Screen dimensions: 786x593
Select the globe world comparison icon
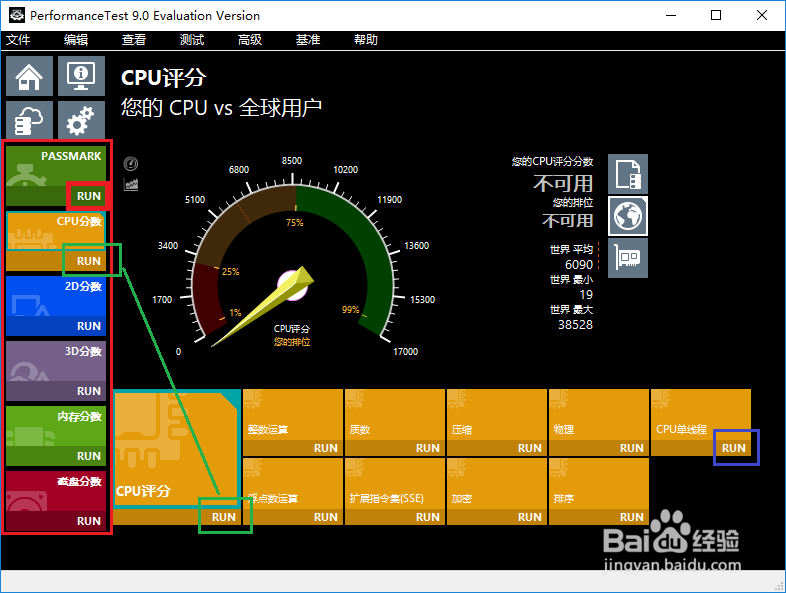click(x=628, y=216)
